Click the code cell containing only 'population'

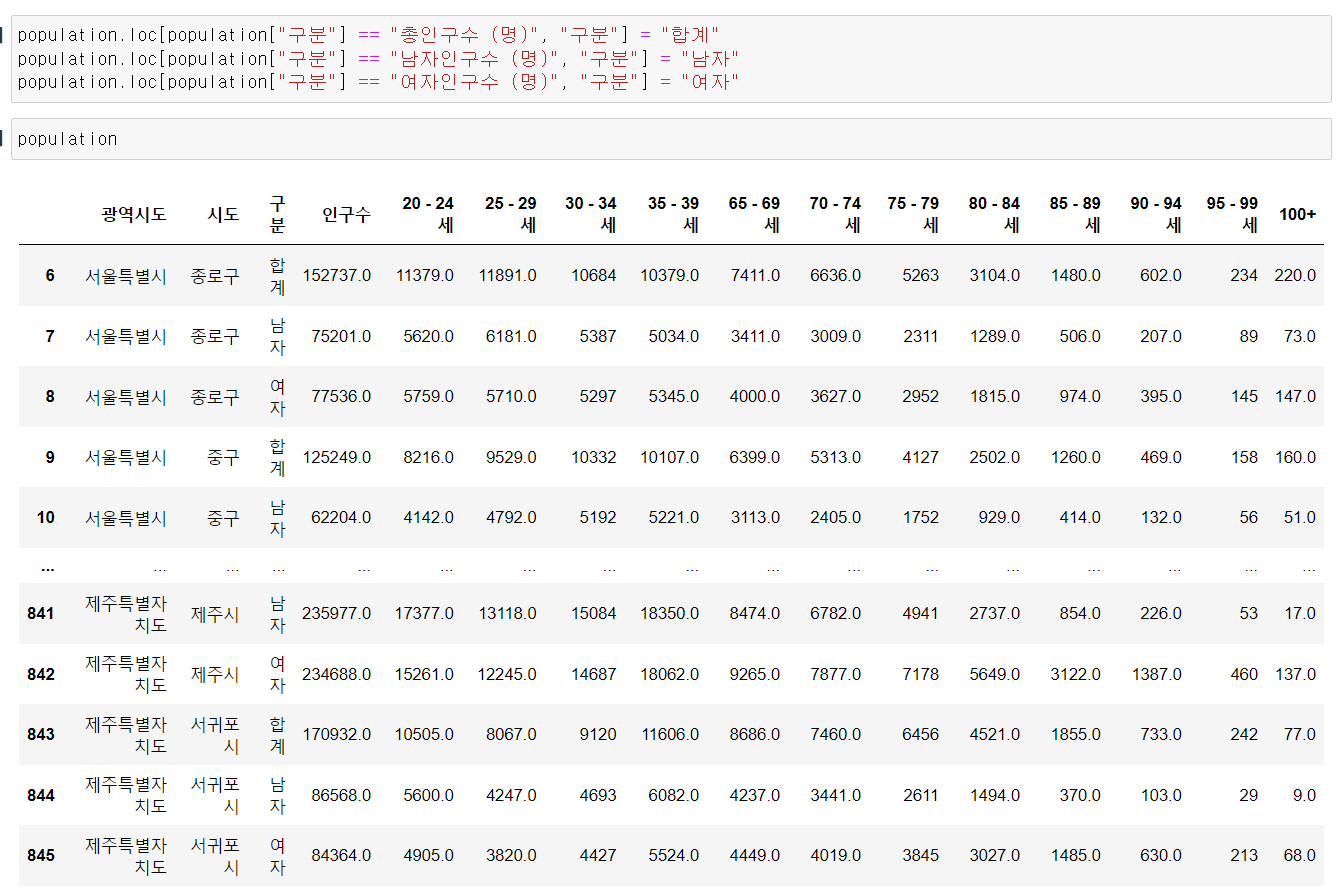pyautogui.click(x=671, y=139)
